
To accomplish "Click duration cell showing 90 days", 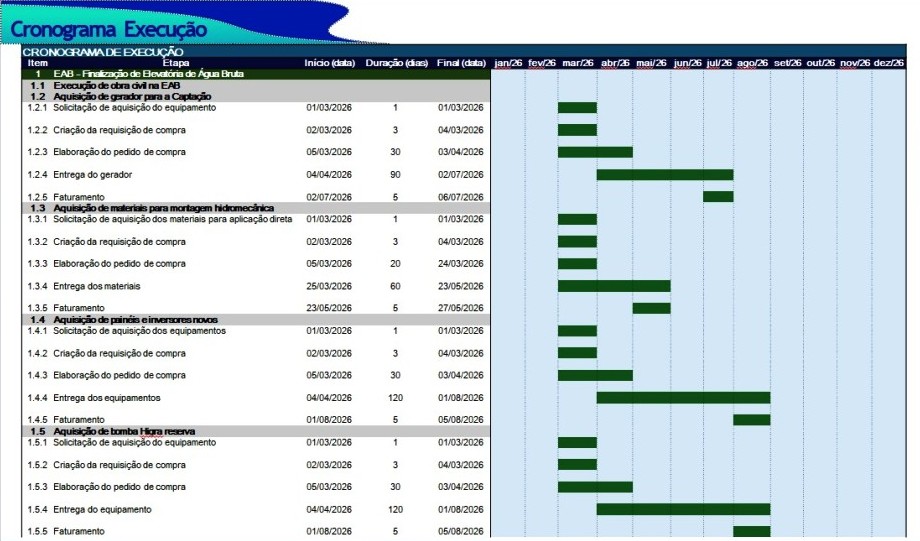I will coord(395,175).
